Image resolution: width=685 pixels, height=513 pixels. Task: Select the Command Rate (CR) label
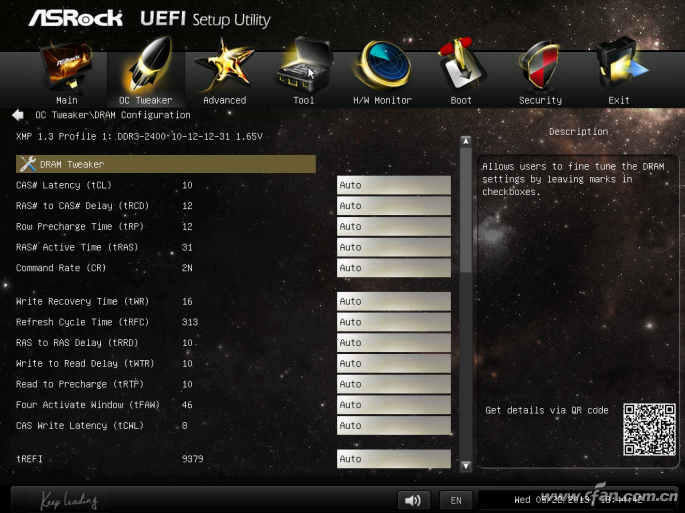click(x=61, y=268)
